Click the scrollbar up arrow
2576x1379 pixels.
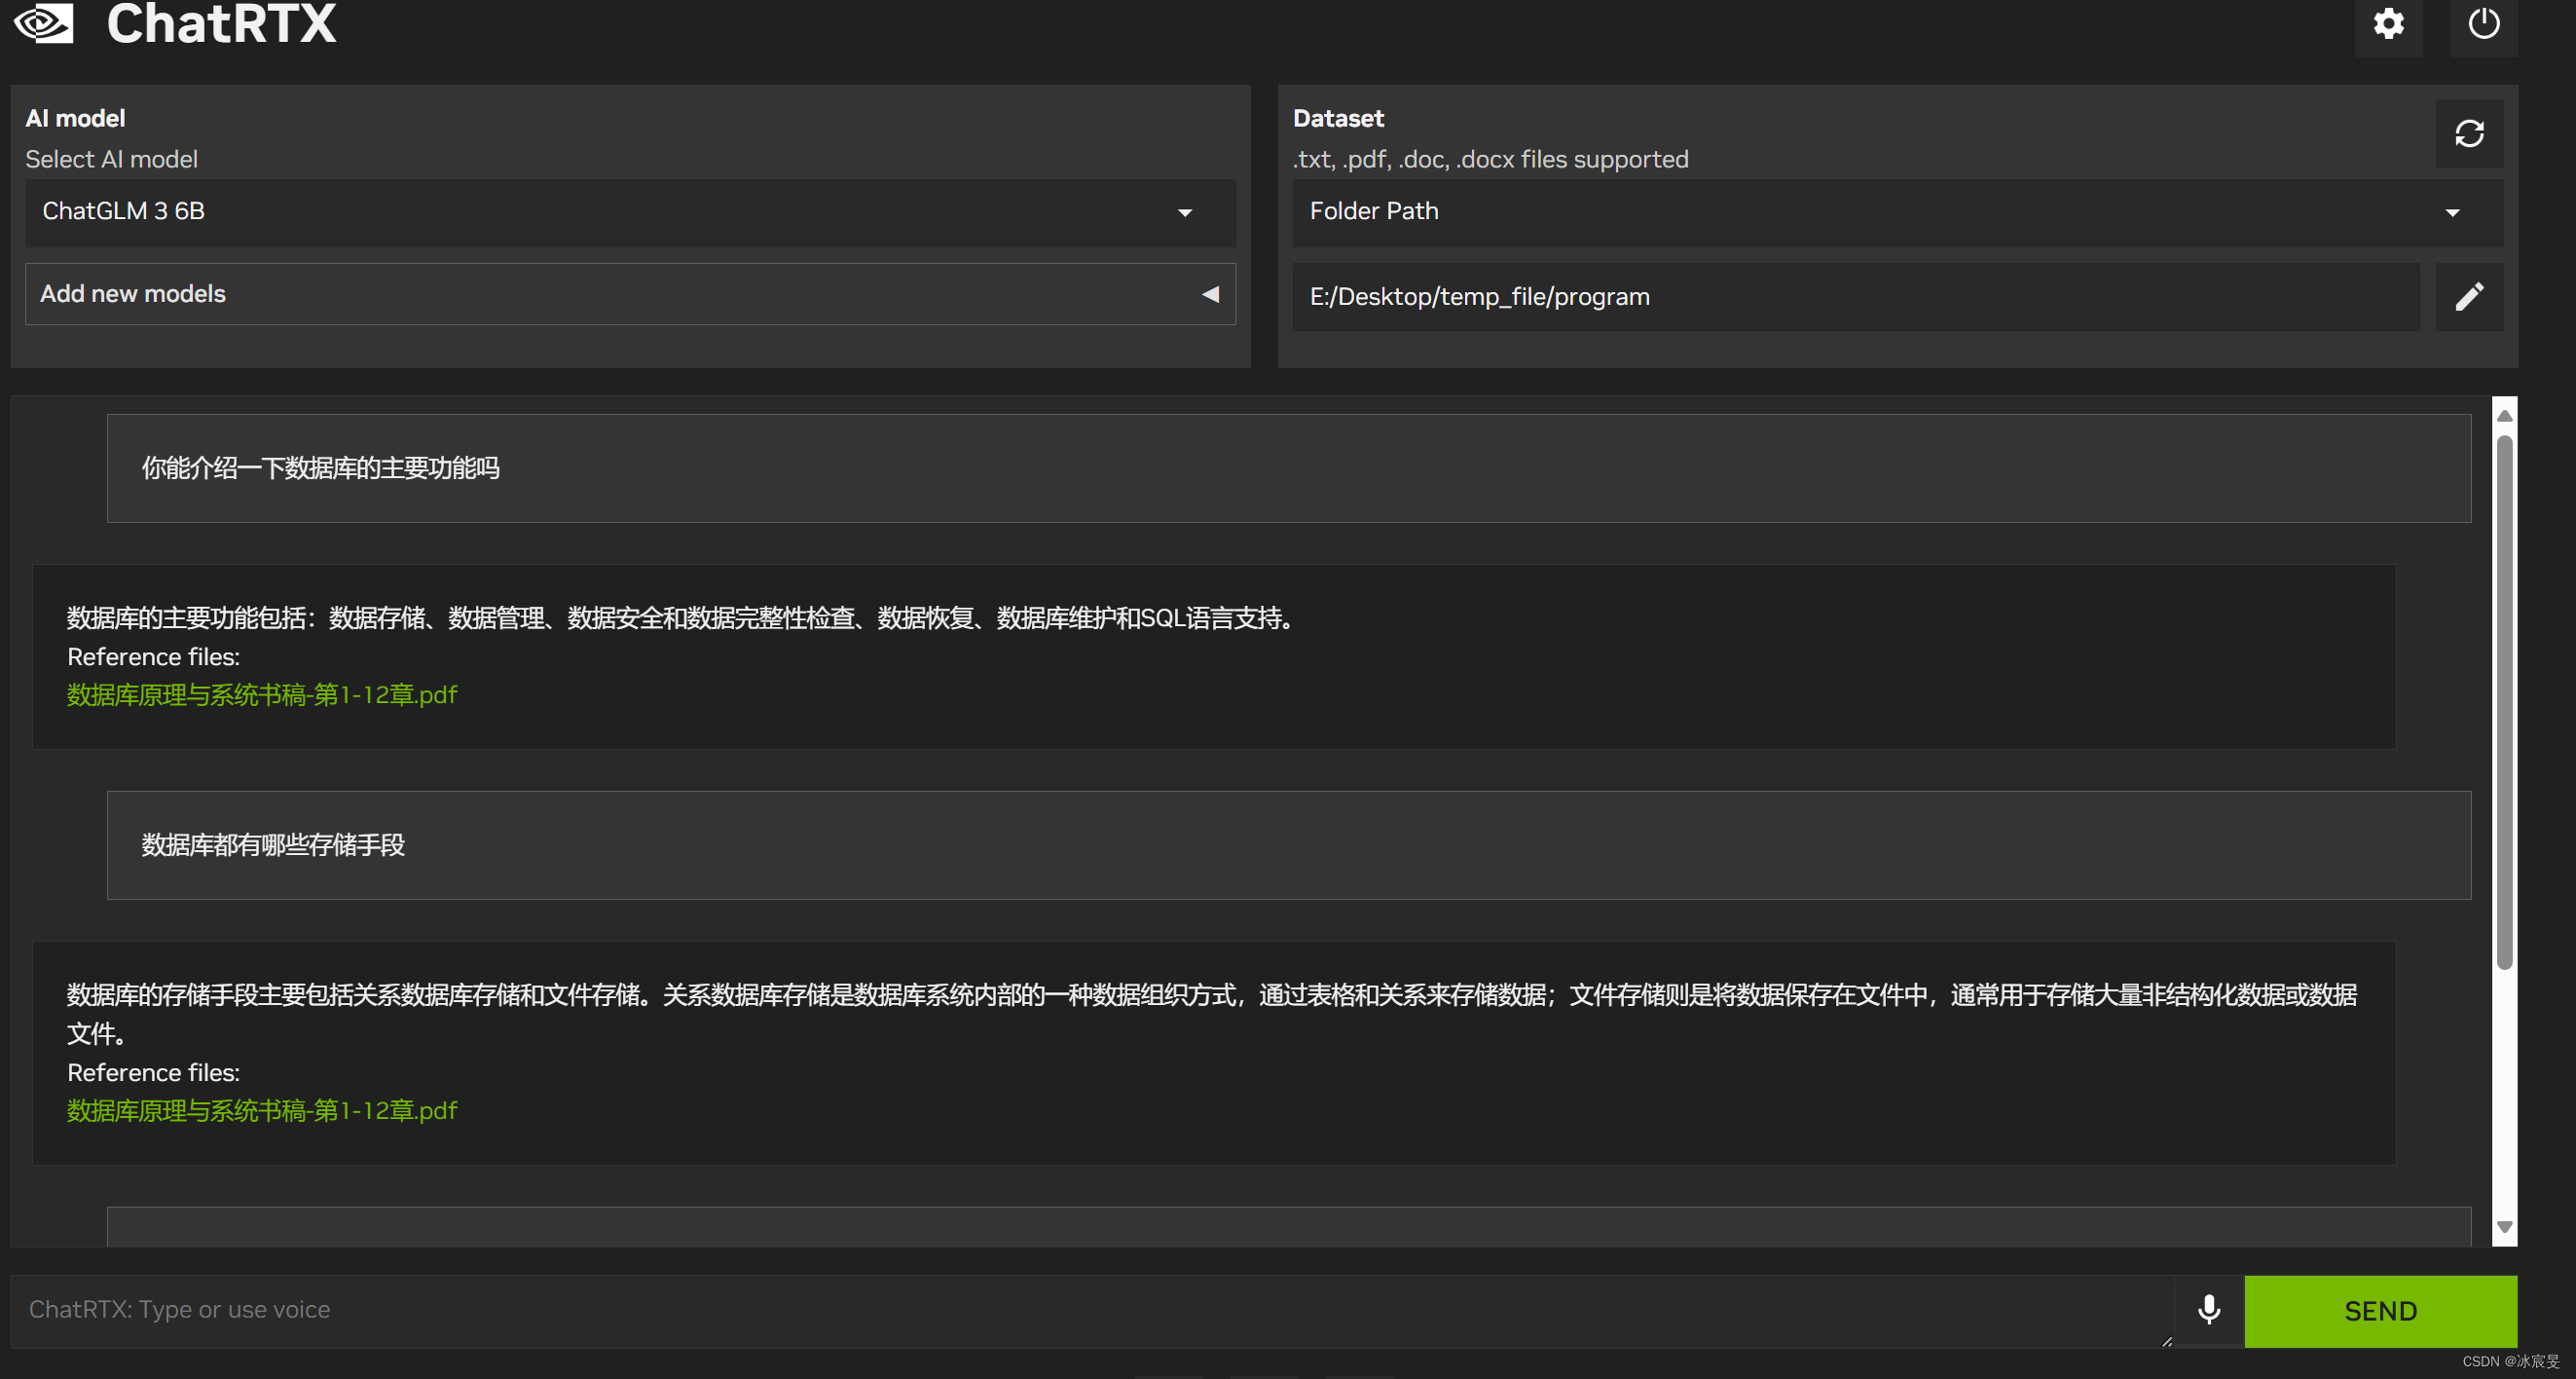[2503, 414]
